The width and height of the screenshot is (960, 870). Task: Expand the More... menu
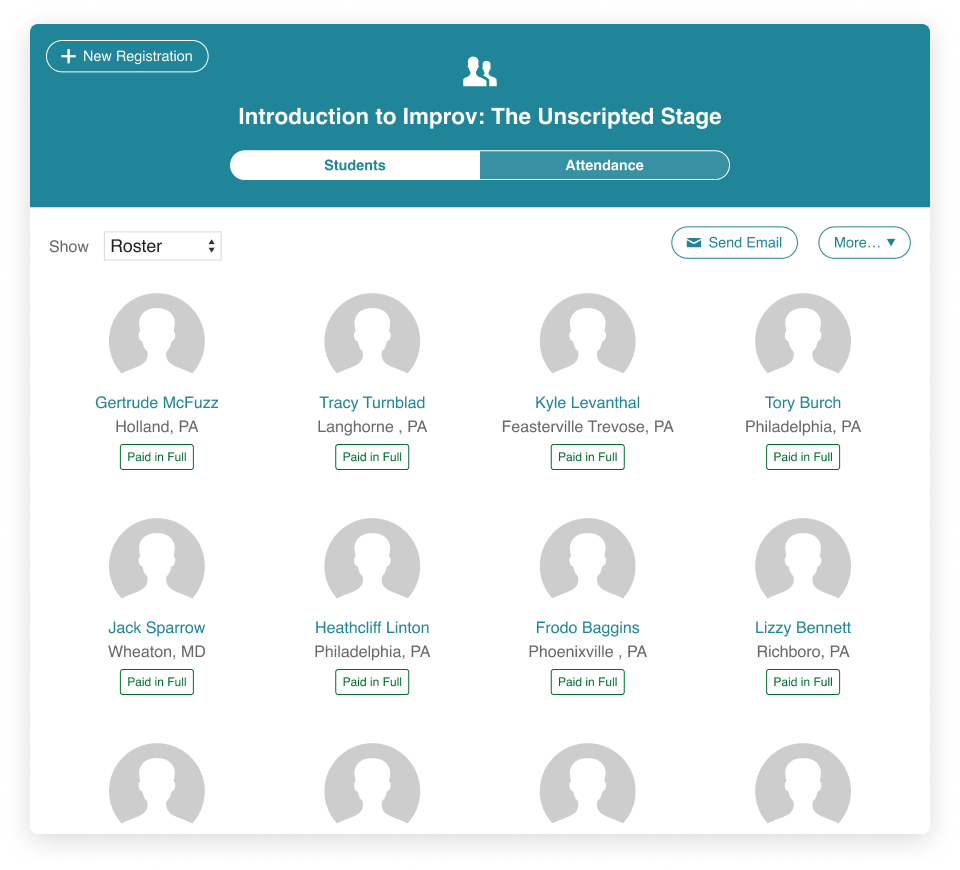(x=864, y=242)
